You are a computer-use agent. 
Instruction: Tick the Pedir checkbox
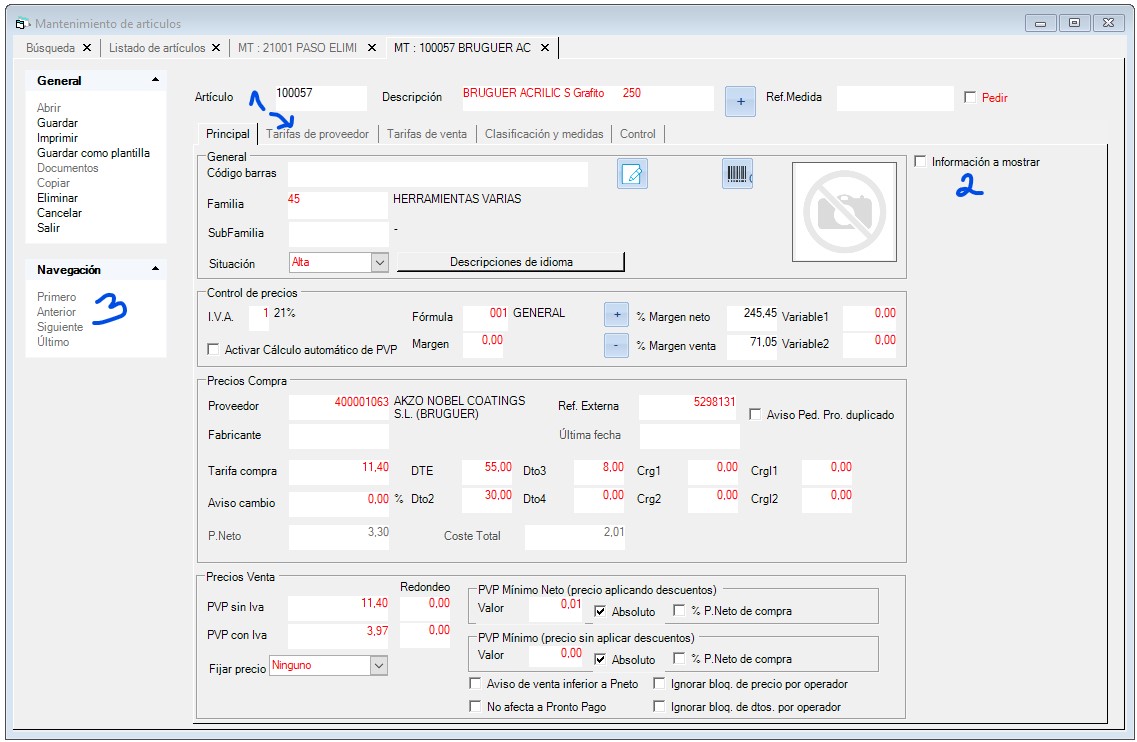(x=970, y=97)
